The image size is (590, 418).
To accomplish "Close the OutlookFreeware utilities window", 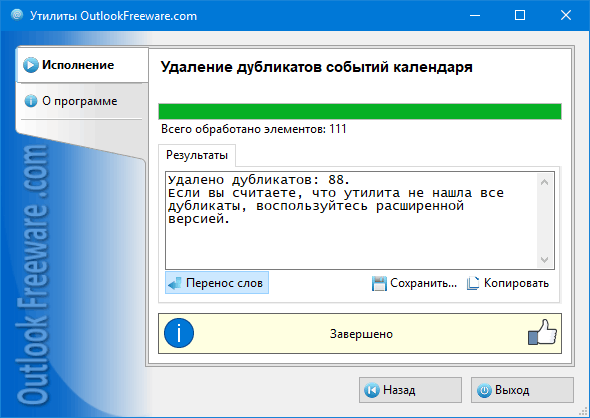I will (566, 15).
